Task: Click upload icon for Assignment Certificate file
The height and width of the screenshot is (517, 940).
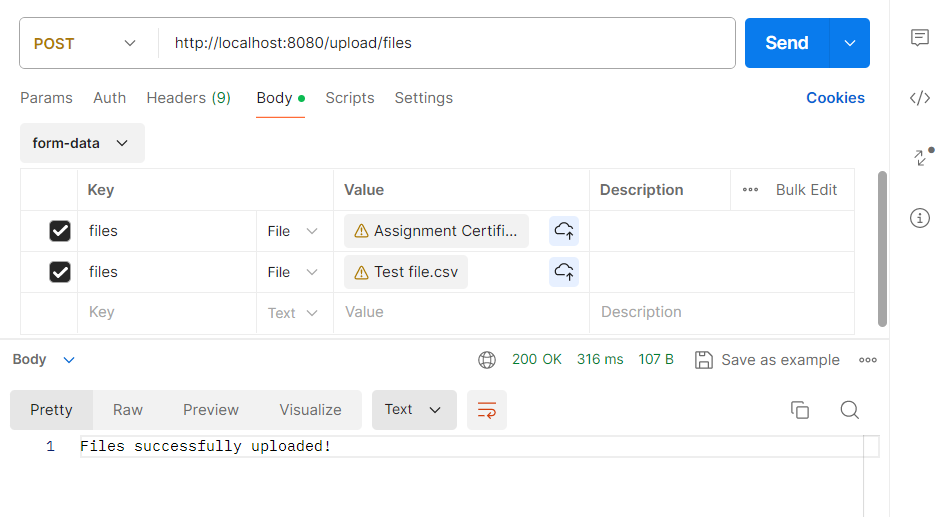Action: pyautogui.click(x=564, y=231)
